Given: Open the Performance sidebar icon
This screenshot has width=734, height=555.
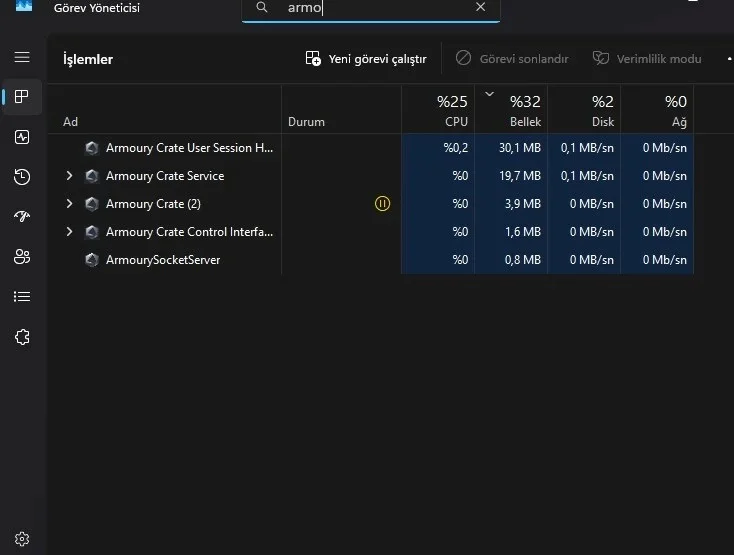Looking at the screenshot, I should click(x=22, y=137).
